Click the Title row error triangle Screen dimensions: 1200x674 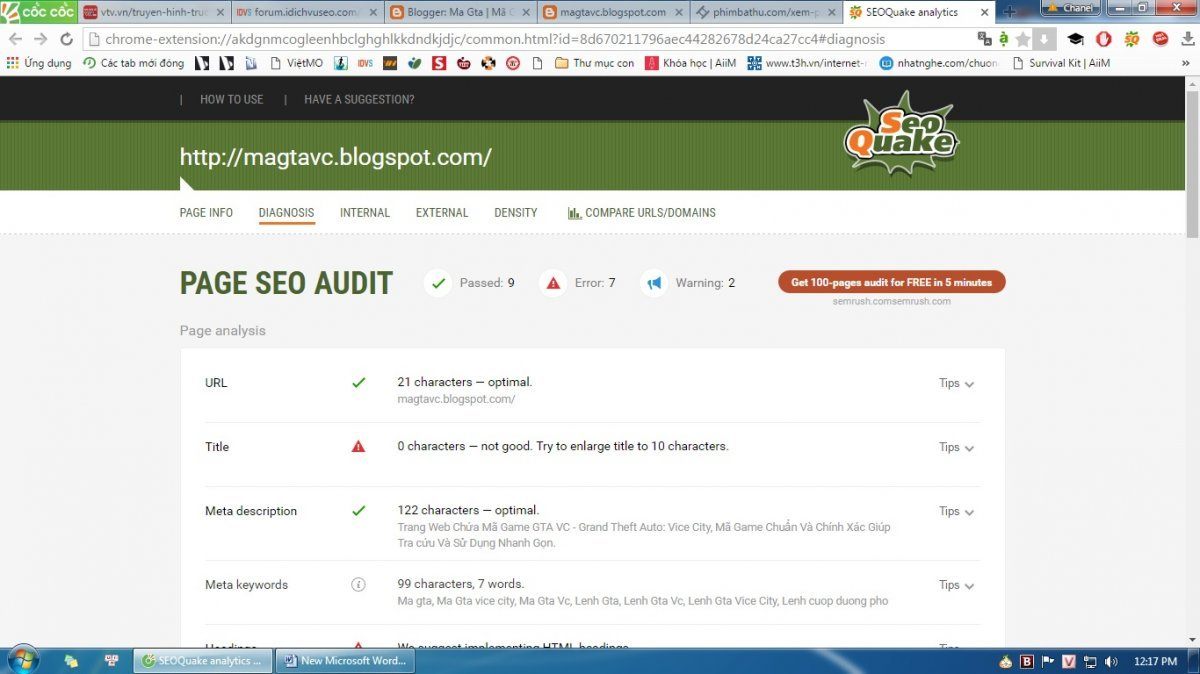(x=358, y=446)
